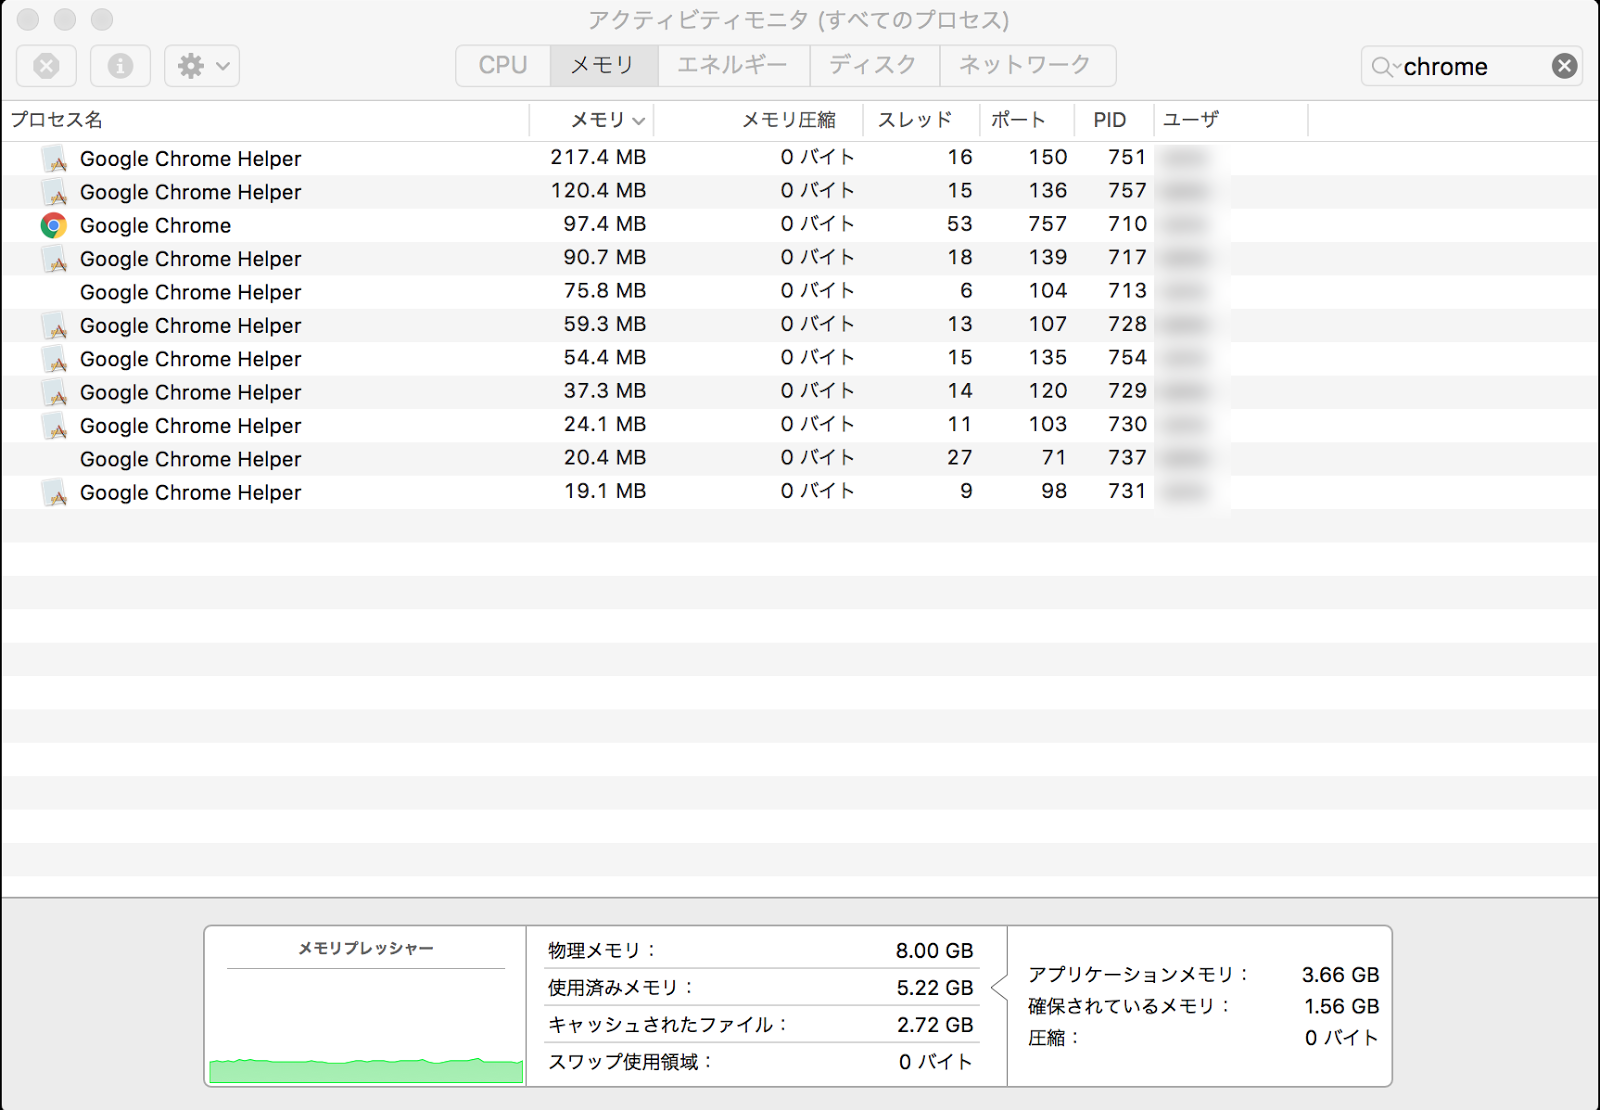
Task: Click the Google Chrome app icon
Action: tap(54, 225)
